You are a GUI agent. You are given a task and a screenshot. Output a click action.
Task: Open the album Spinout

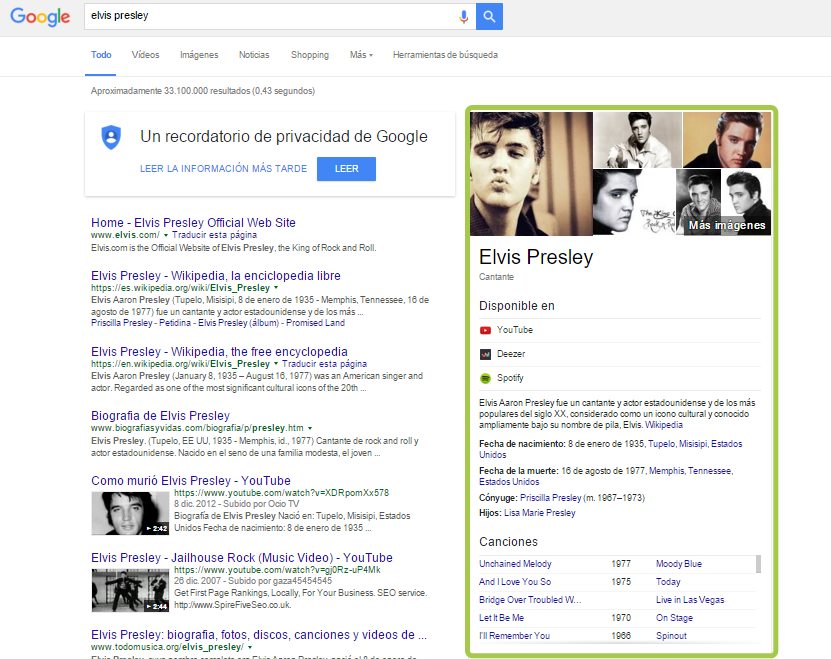point(671,636)
